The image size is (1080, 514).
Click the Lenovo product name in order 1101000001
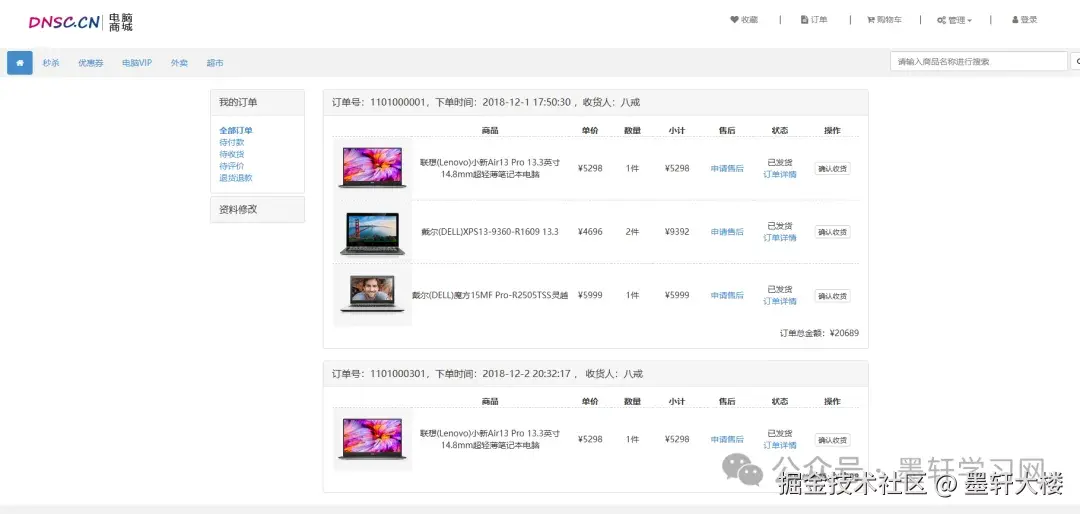[490, 168]
